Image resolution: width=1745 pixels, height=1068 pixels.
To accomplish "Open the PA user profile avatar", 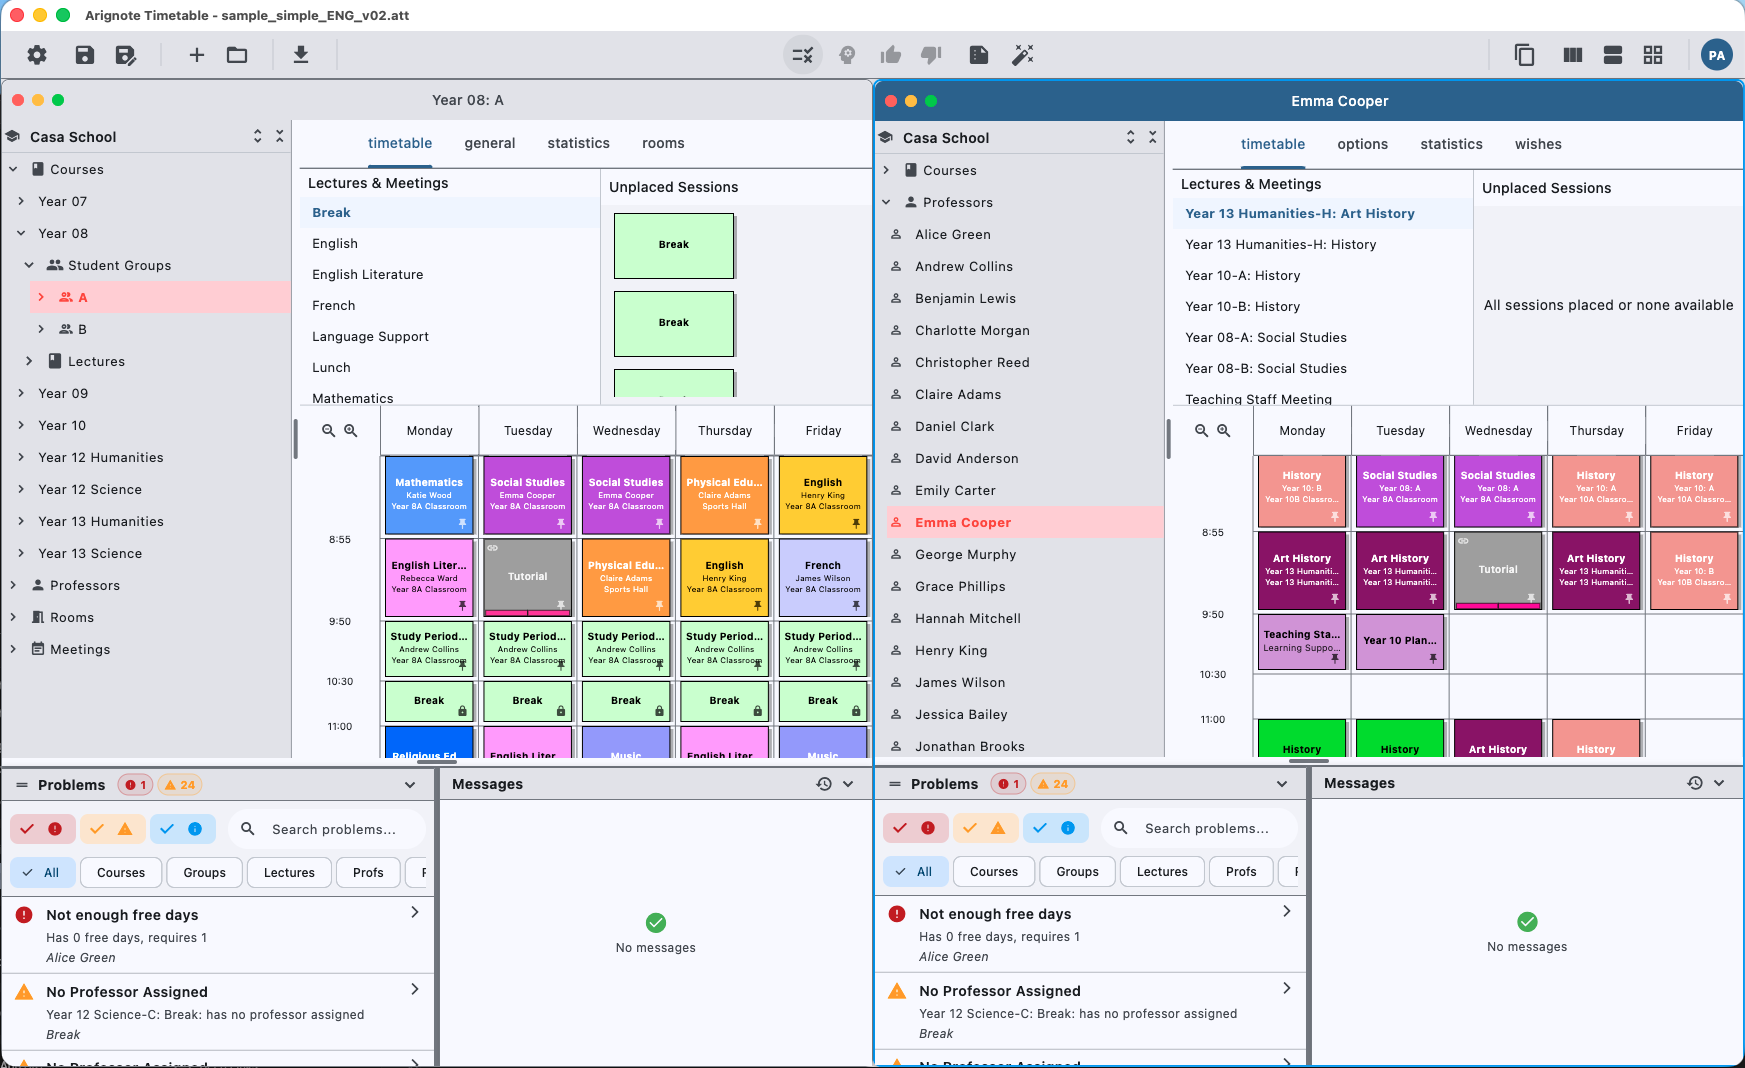I will click(1717, 55).
